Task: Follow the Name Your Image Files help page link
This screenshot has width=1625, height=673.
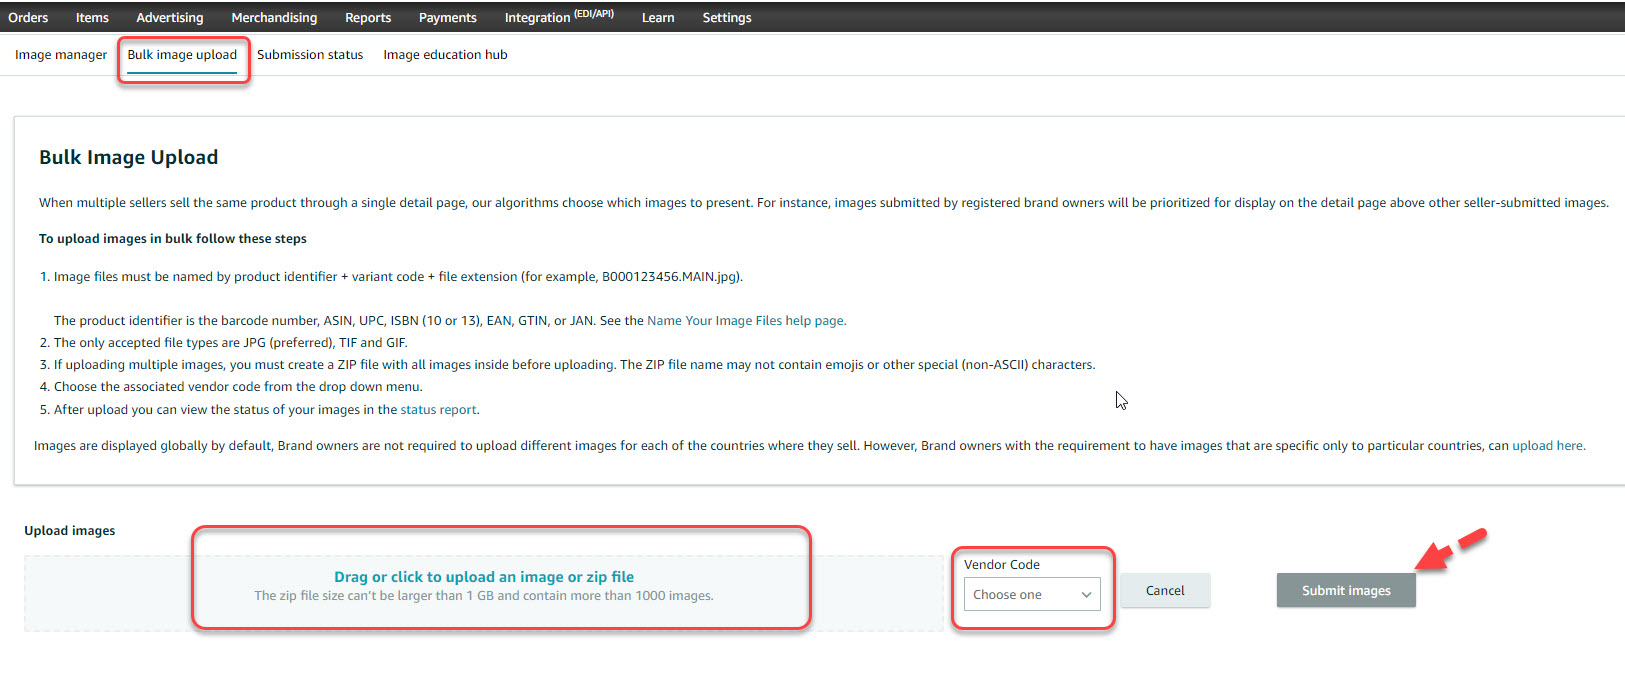Action: [x=746, y=321]
